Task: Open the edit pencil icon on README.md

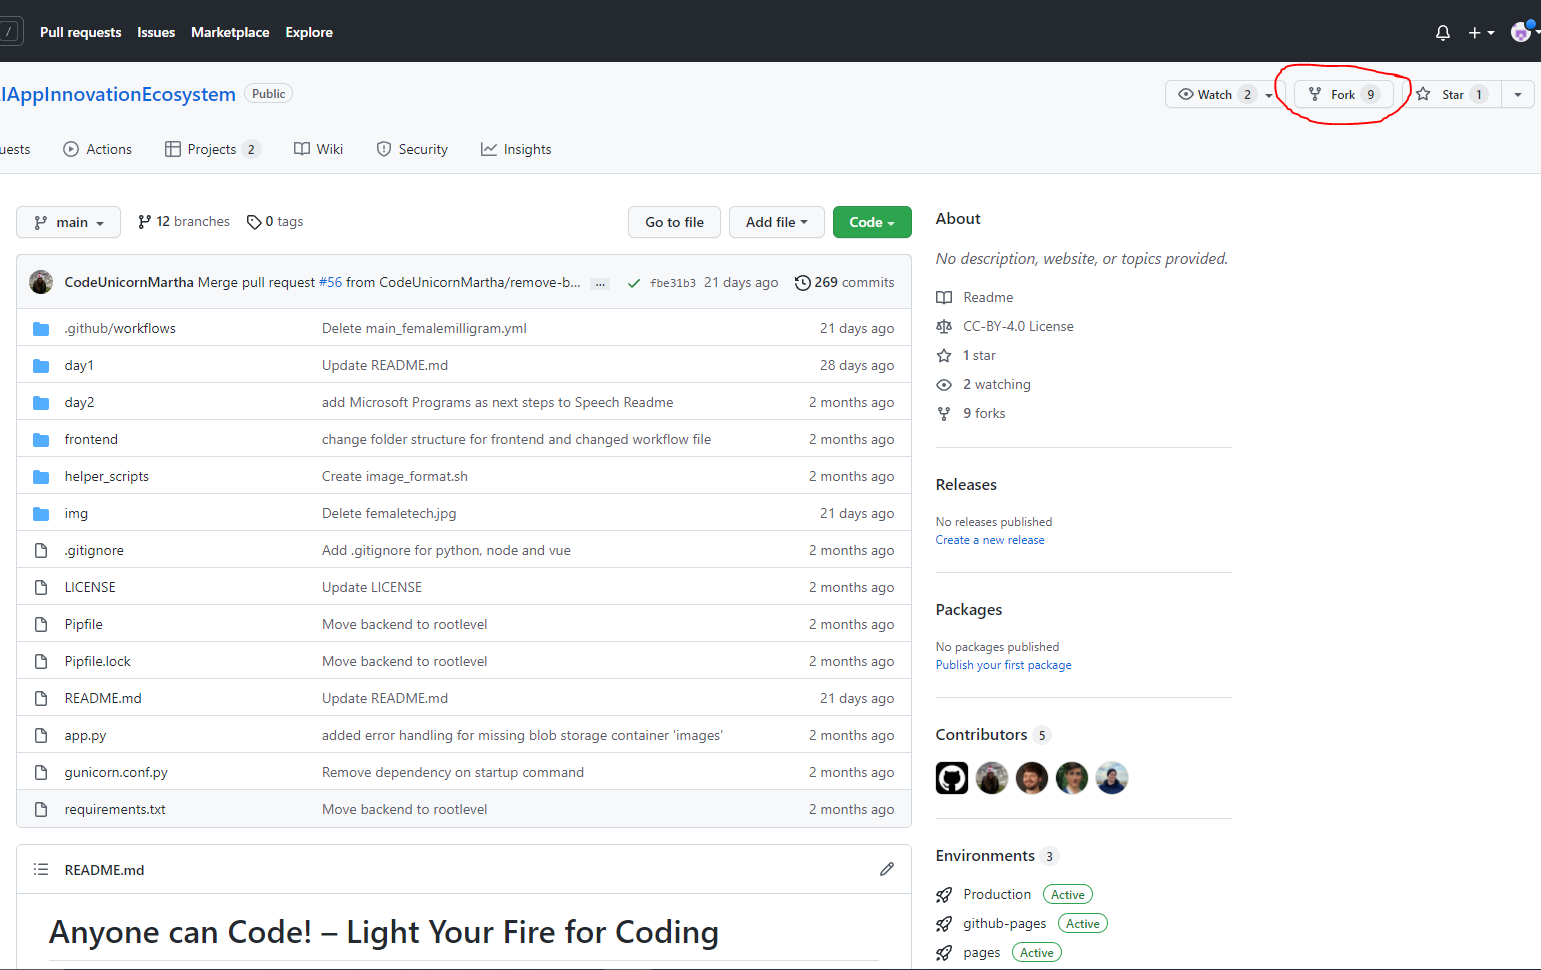Action: point(887,869)
